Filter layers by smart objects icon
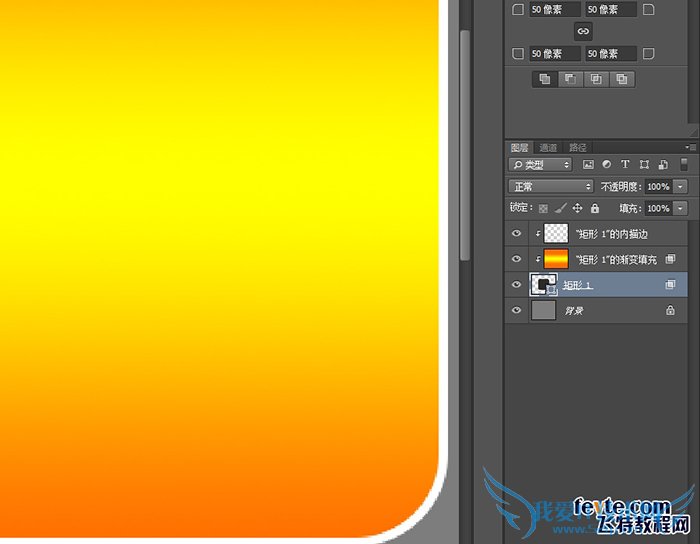Image resolution: width=700 pixels, height=544 pixels. (x=663, y=165)
